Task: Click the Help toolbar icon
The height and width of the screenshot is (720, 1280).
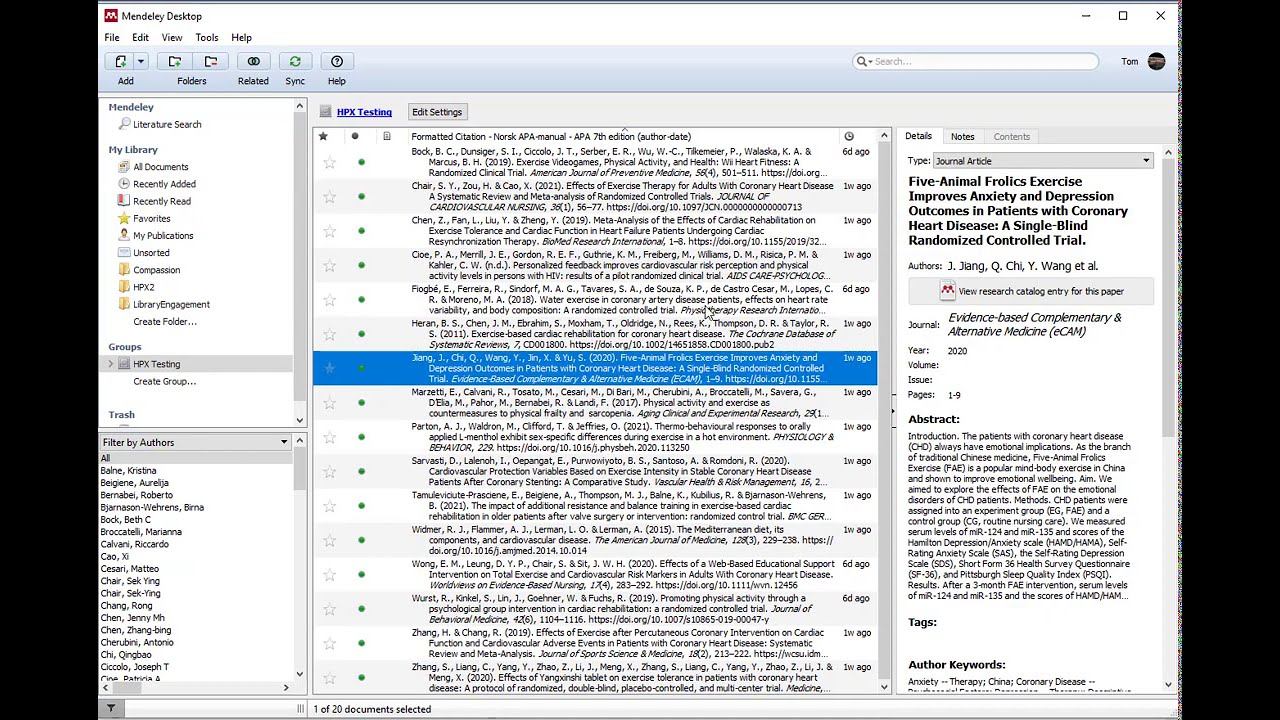Action: point(337,61)
